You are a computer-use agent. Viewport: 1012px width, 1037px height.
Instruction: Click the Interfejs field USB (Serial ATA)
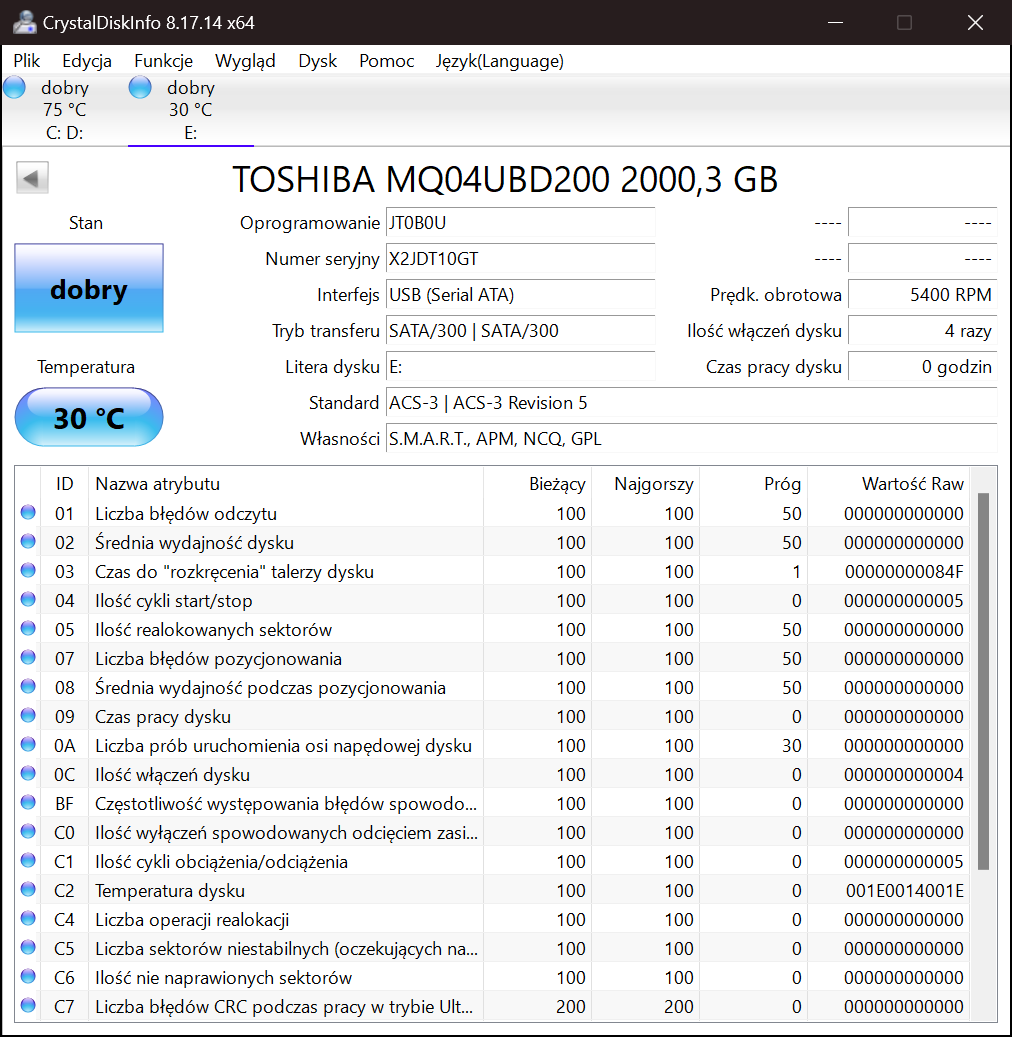521,294
